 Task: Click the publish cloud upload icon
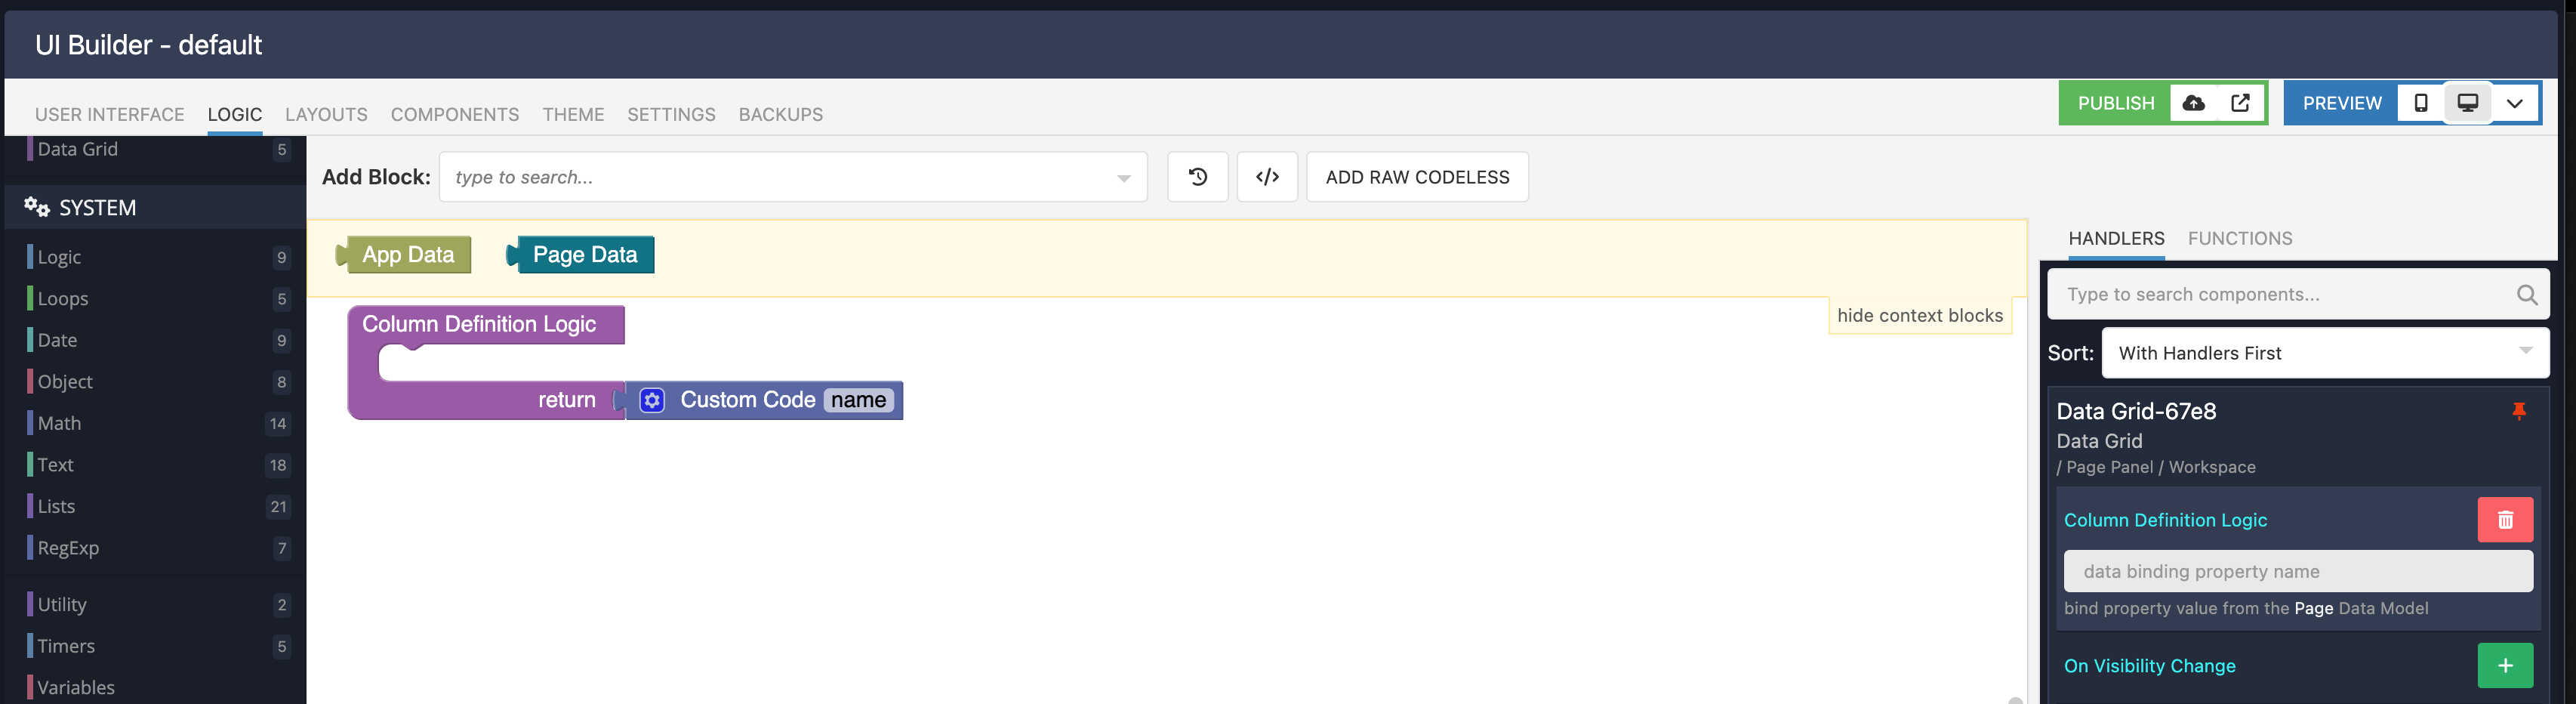(x=2193, y=103)
